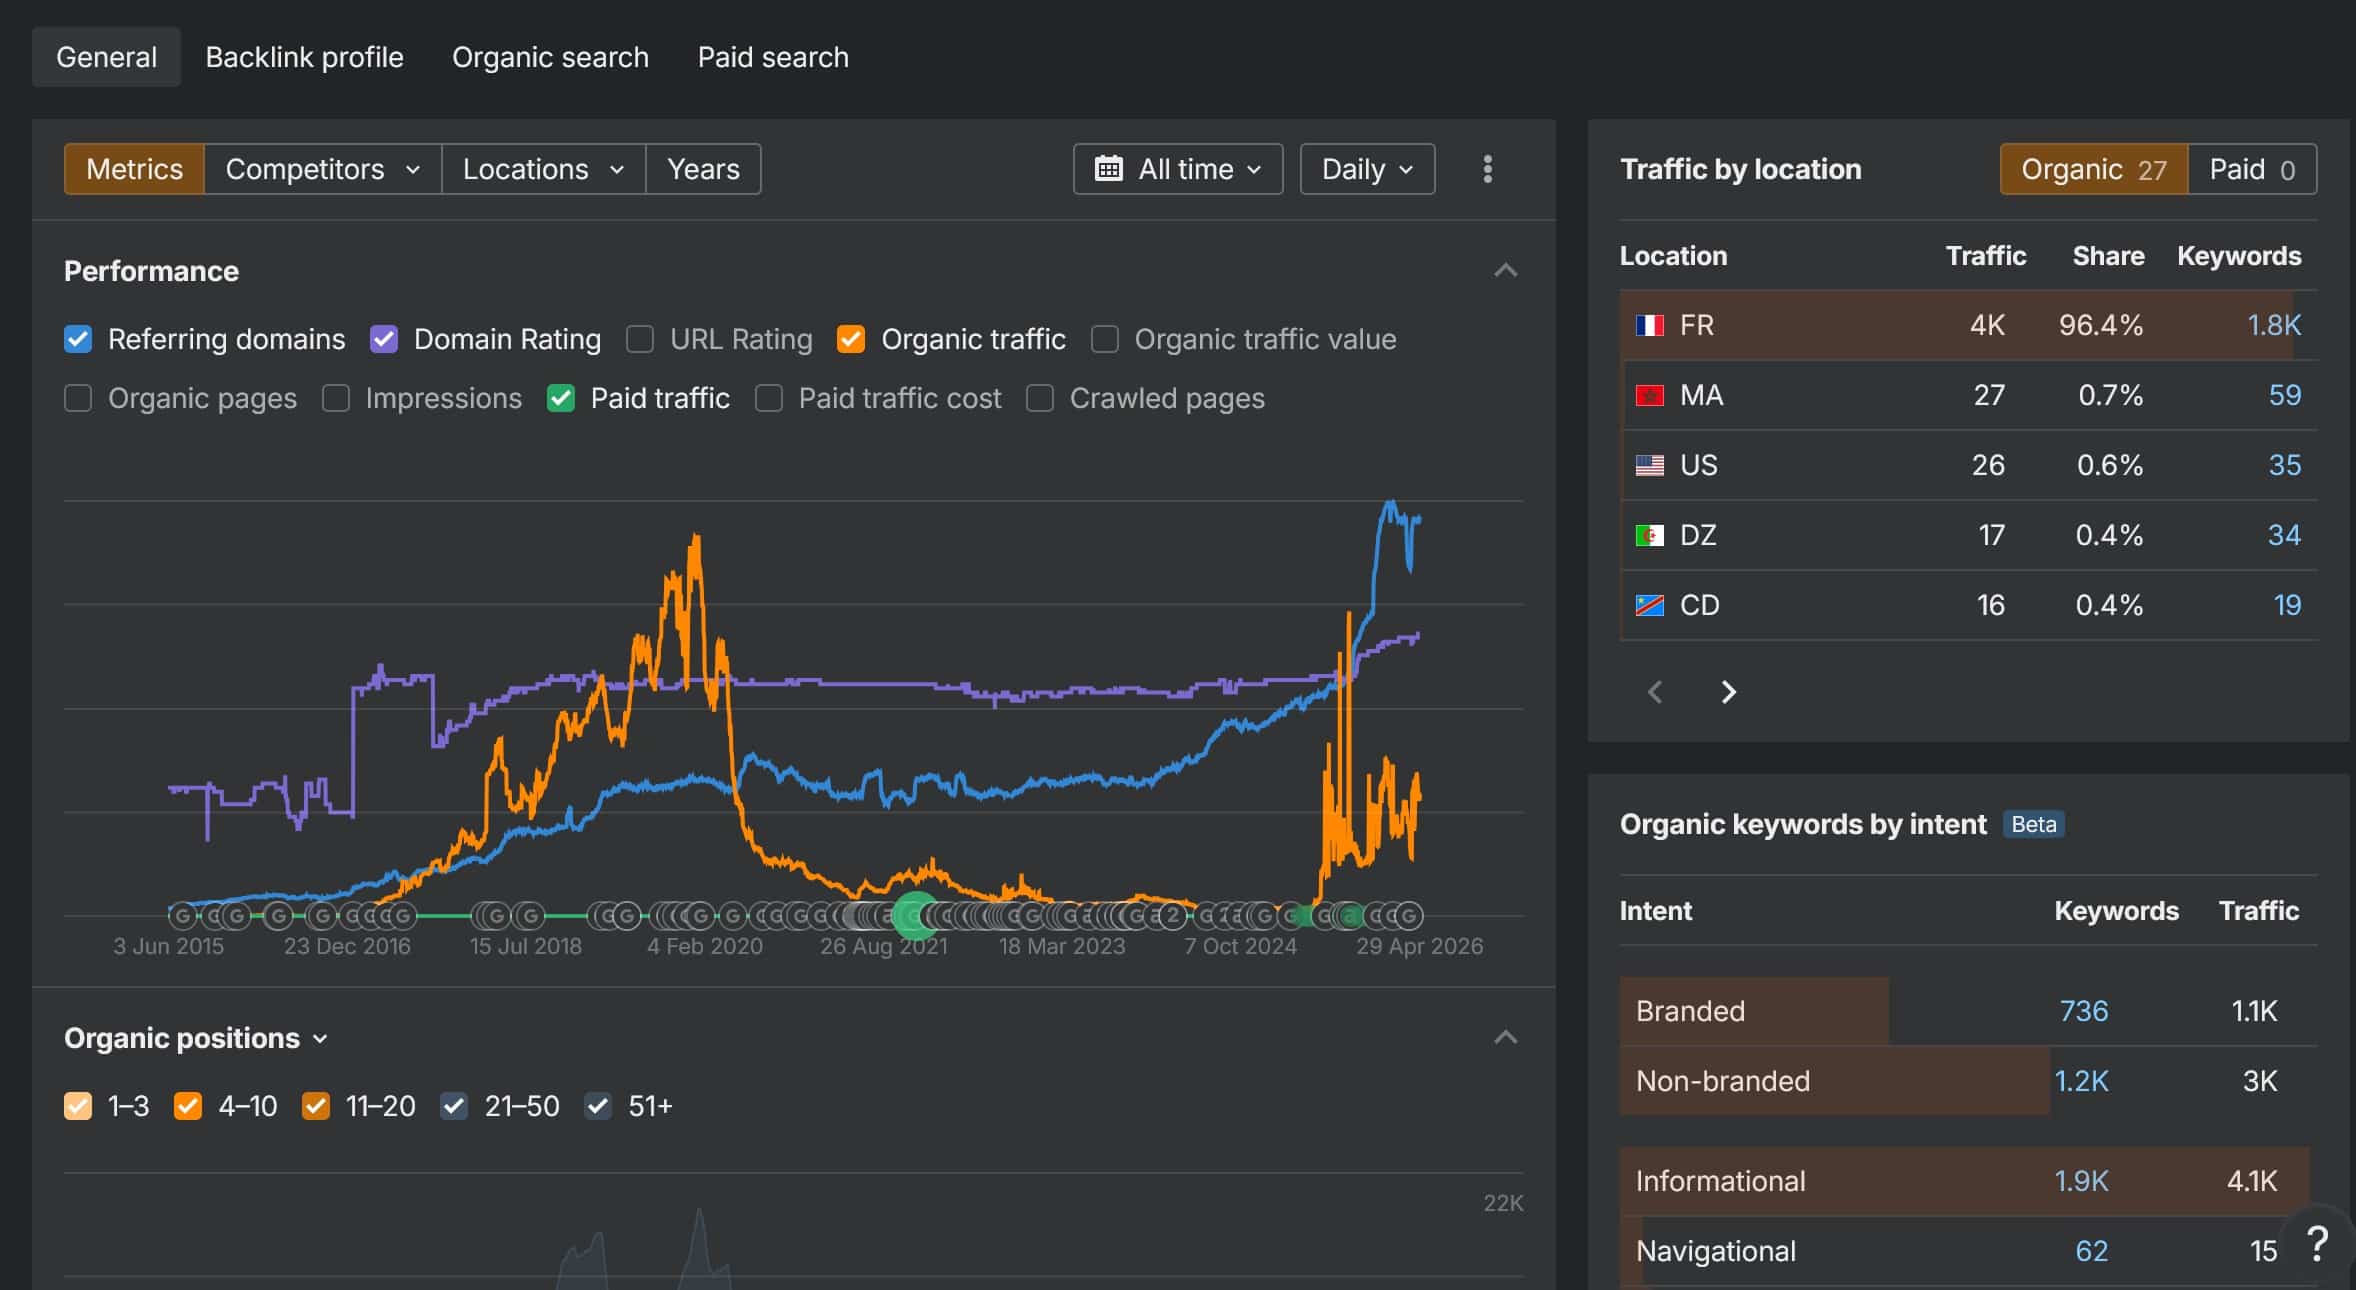This screenshot has height=1290, width=2356.
Task: Switch to the Paid search tab
Action: tap(773, 57)
